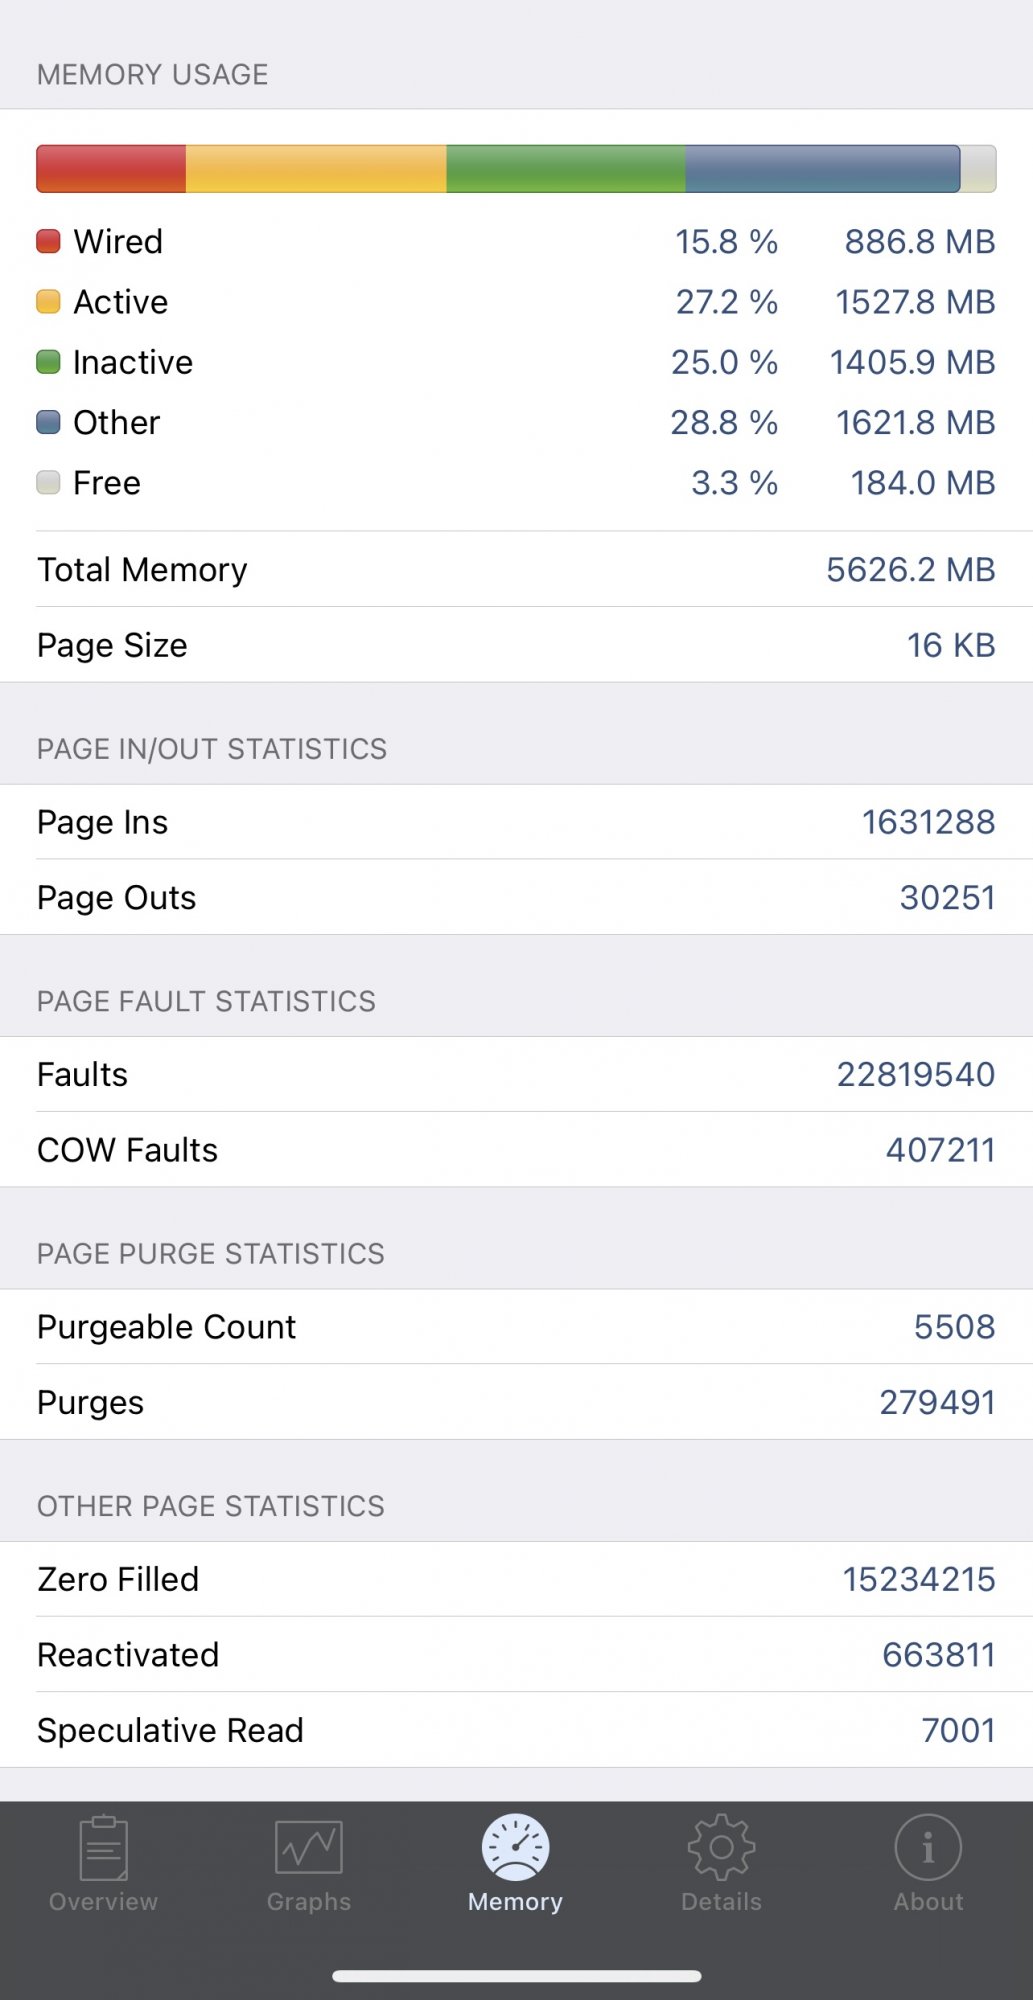
Task: Click the red Wired legend dot
Action: [48, 241]
